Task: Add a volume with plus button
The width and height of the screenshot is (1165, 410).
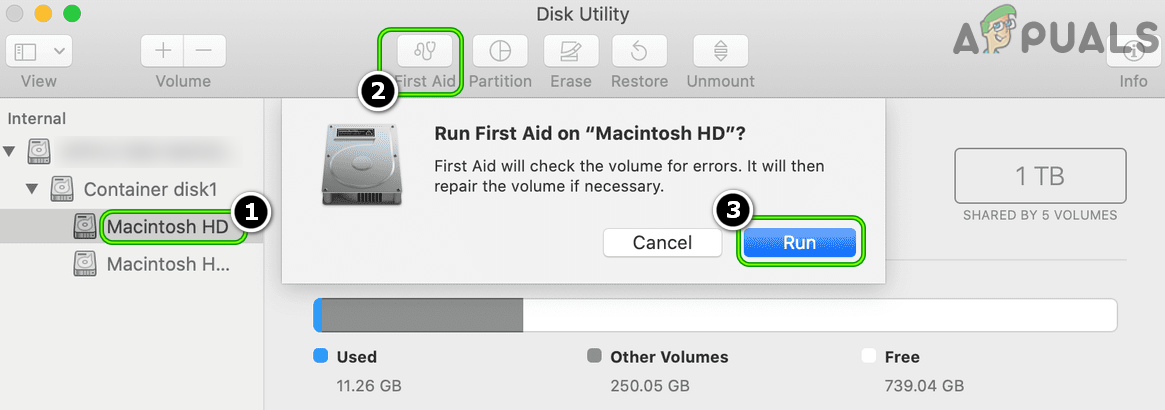Action: 162,50
